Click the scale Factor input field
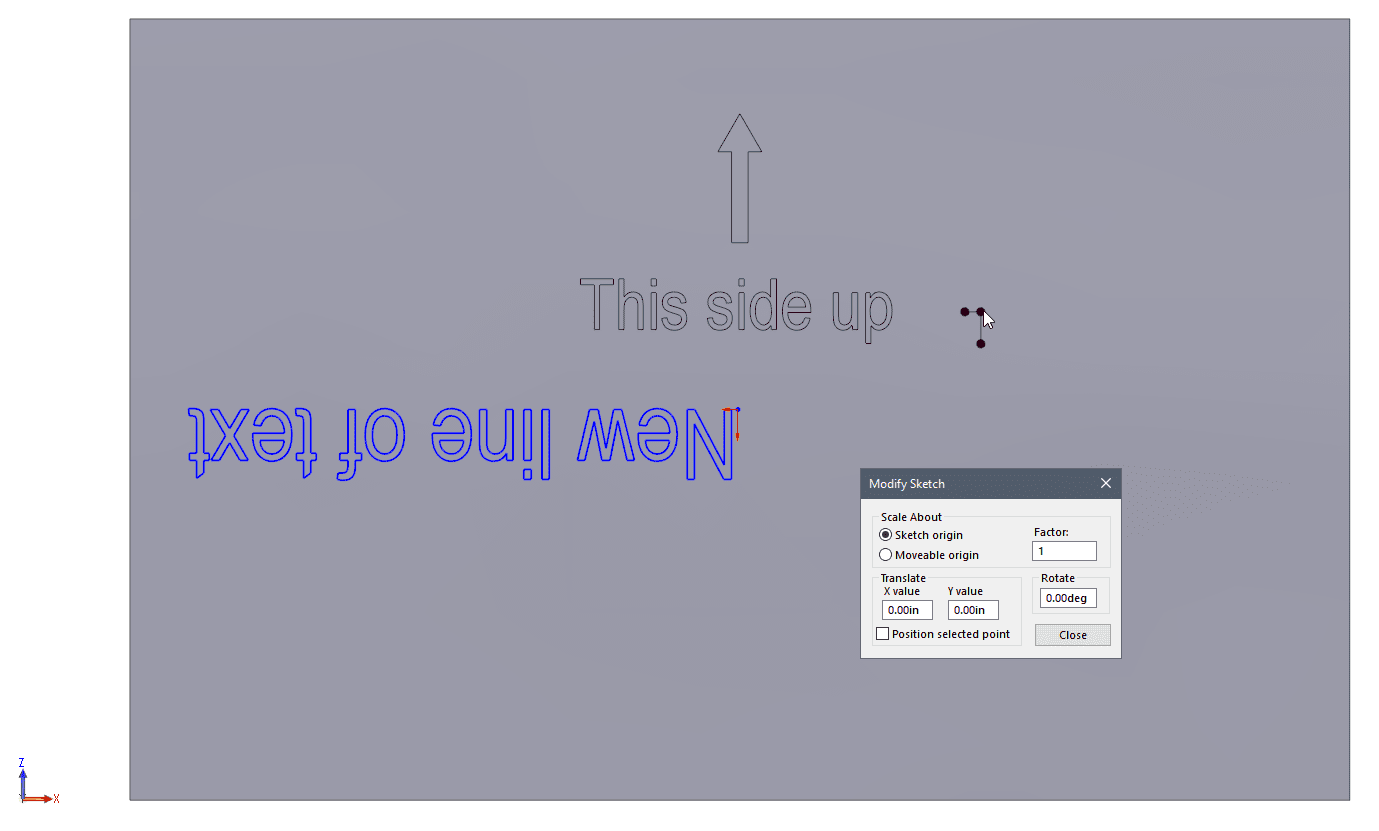This screenshot has width=1379, height=831. pos(1064,551)
